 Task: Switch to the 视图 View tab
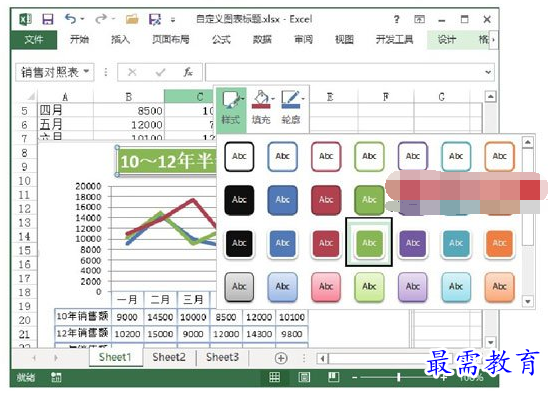pyautogui.click(x=344, y=40)
